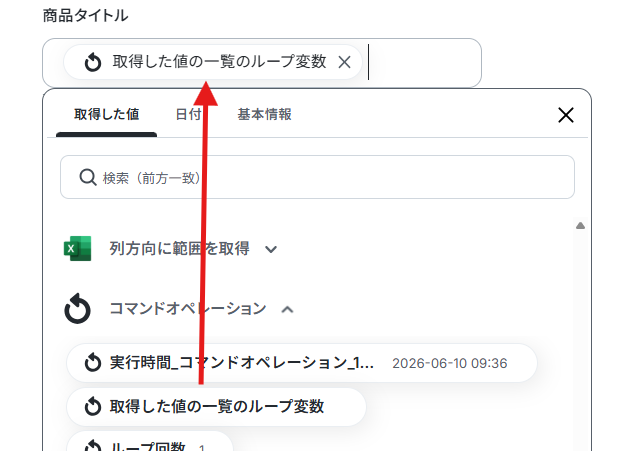Close the value picker panel with X

point(566,115)
